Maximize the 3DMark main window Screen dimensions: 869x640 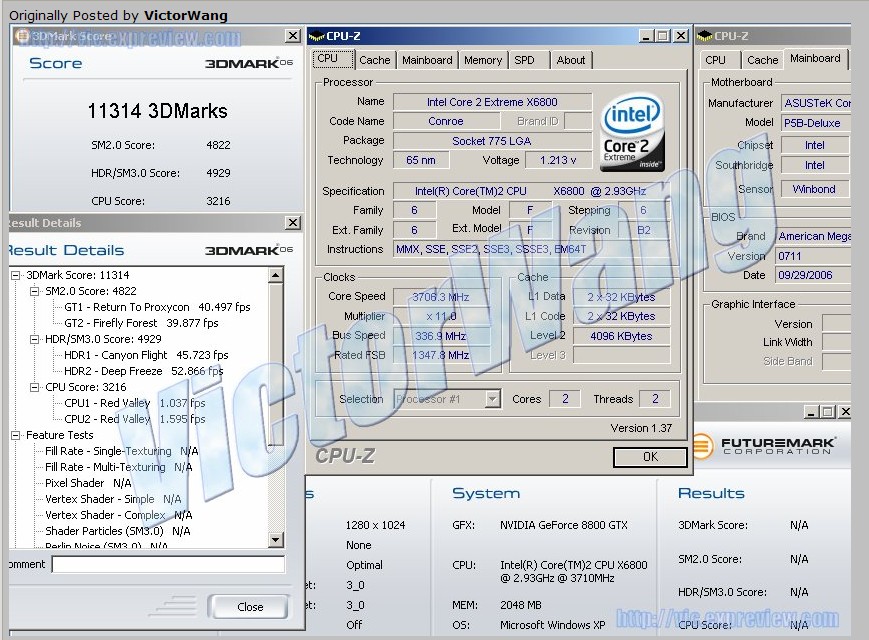pyautogui.click(x=828, y=412)
